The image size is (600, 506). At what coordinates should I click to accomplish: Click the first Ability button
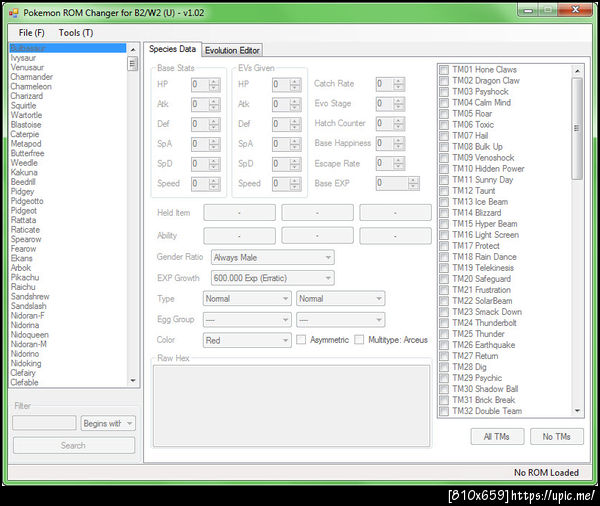click(x=240, y=236)
